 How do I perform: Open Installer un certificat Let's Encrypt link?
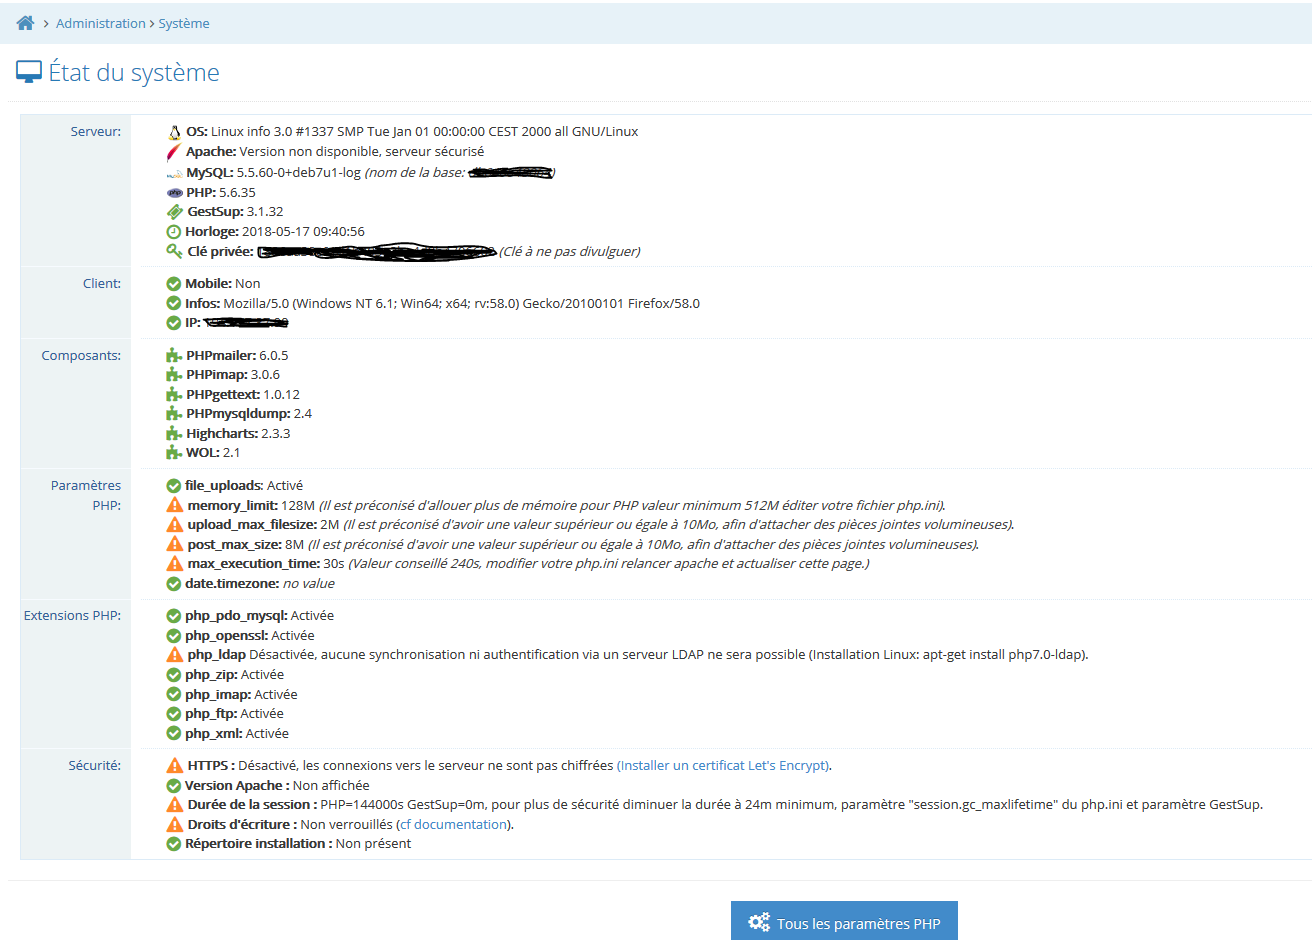pyautogui.click(x=723, y=765)
